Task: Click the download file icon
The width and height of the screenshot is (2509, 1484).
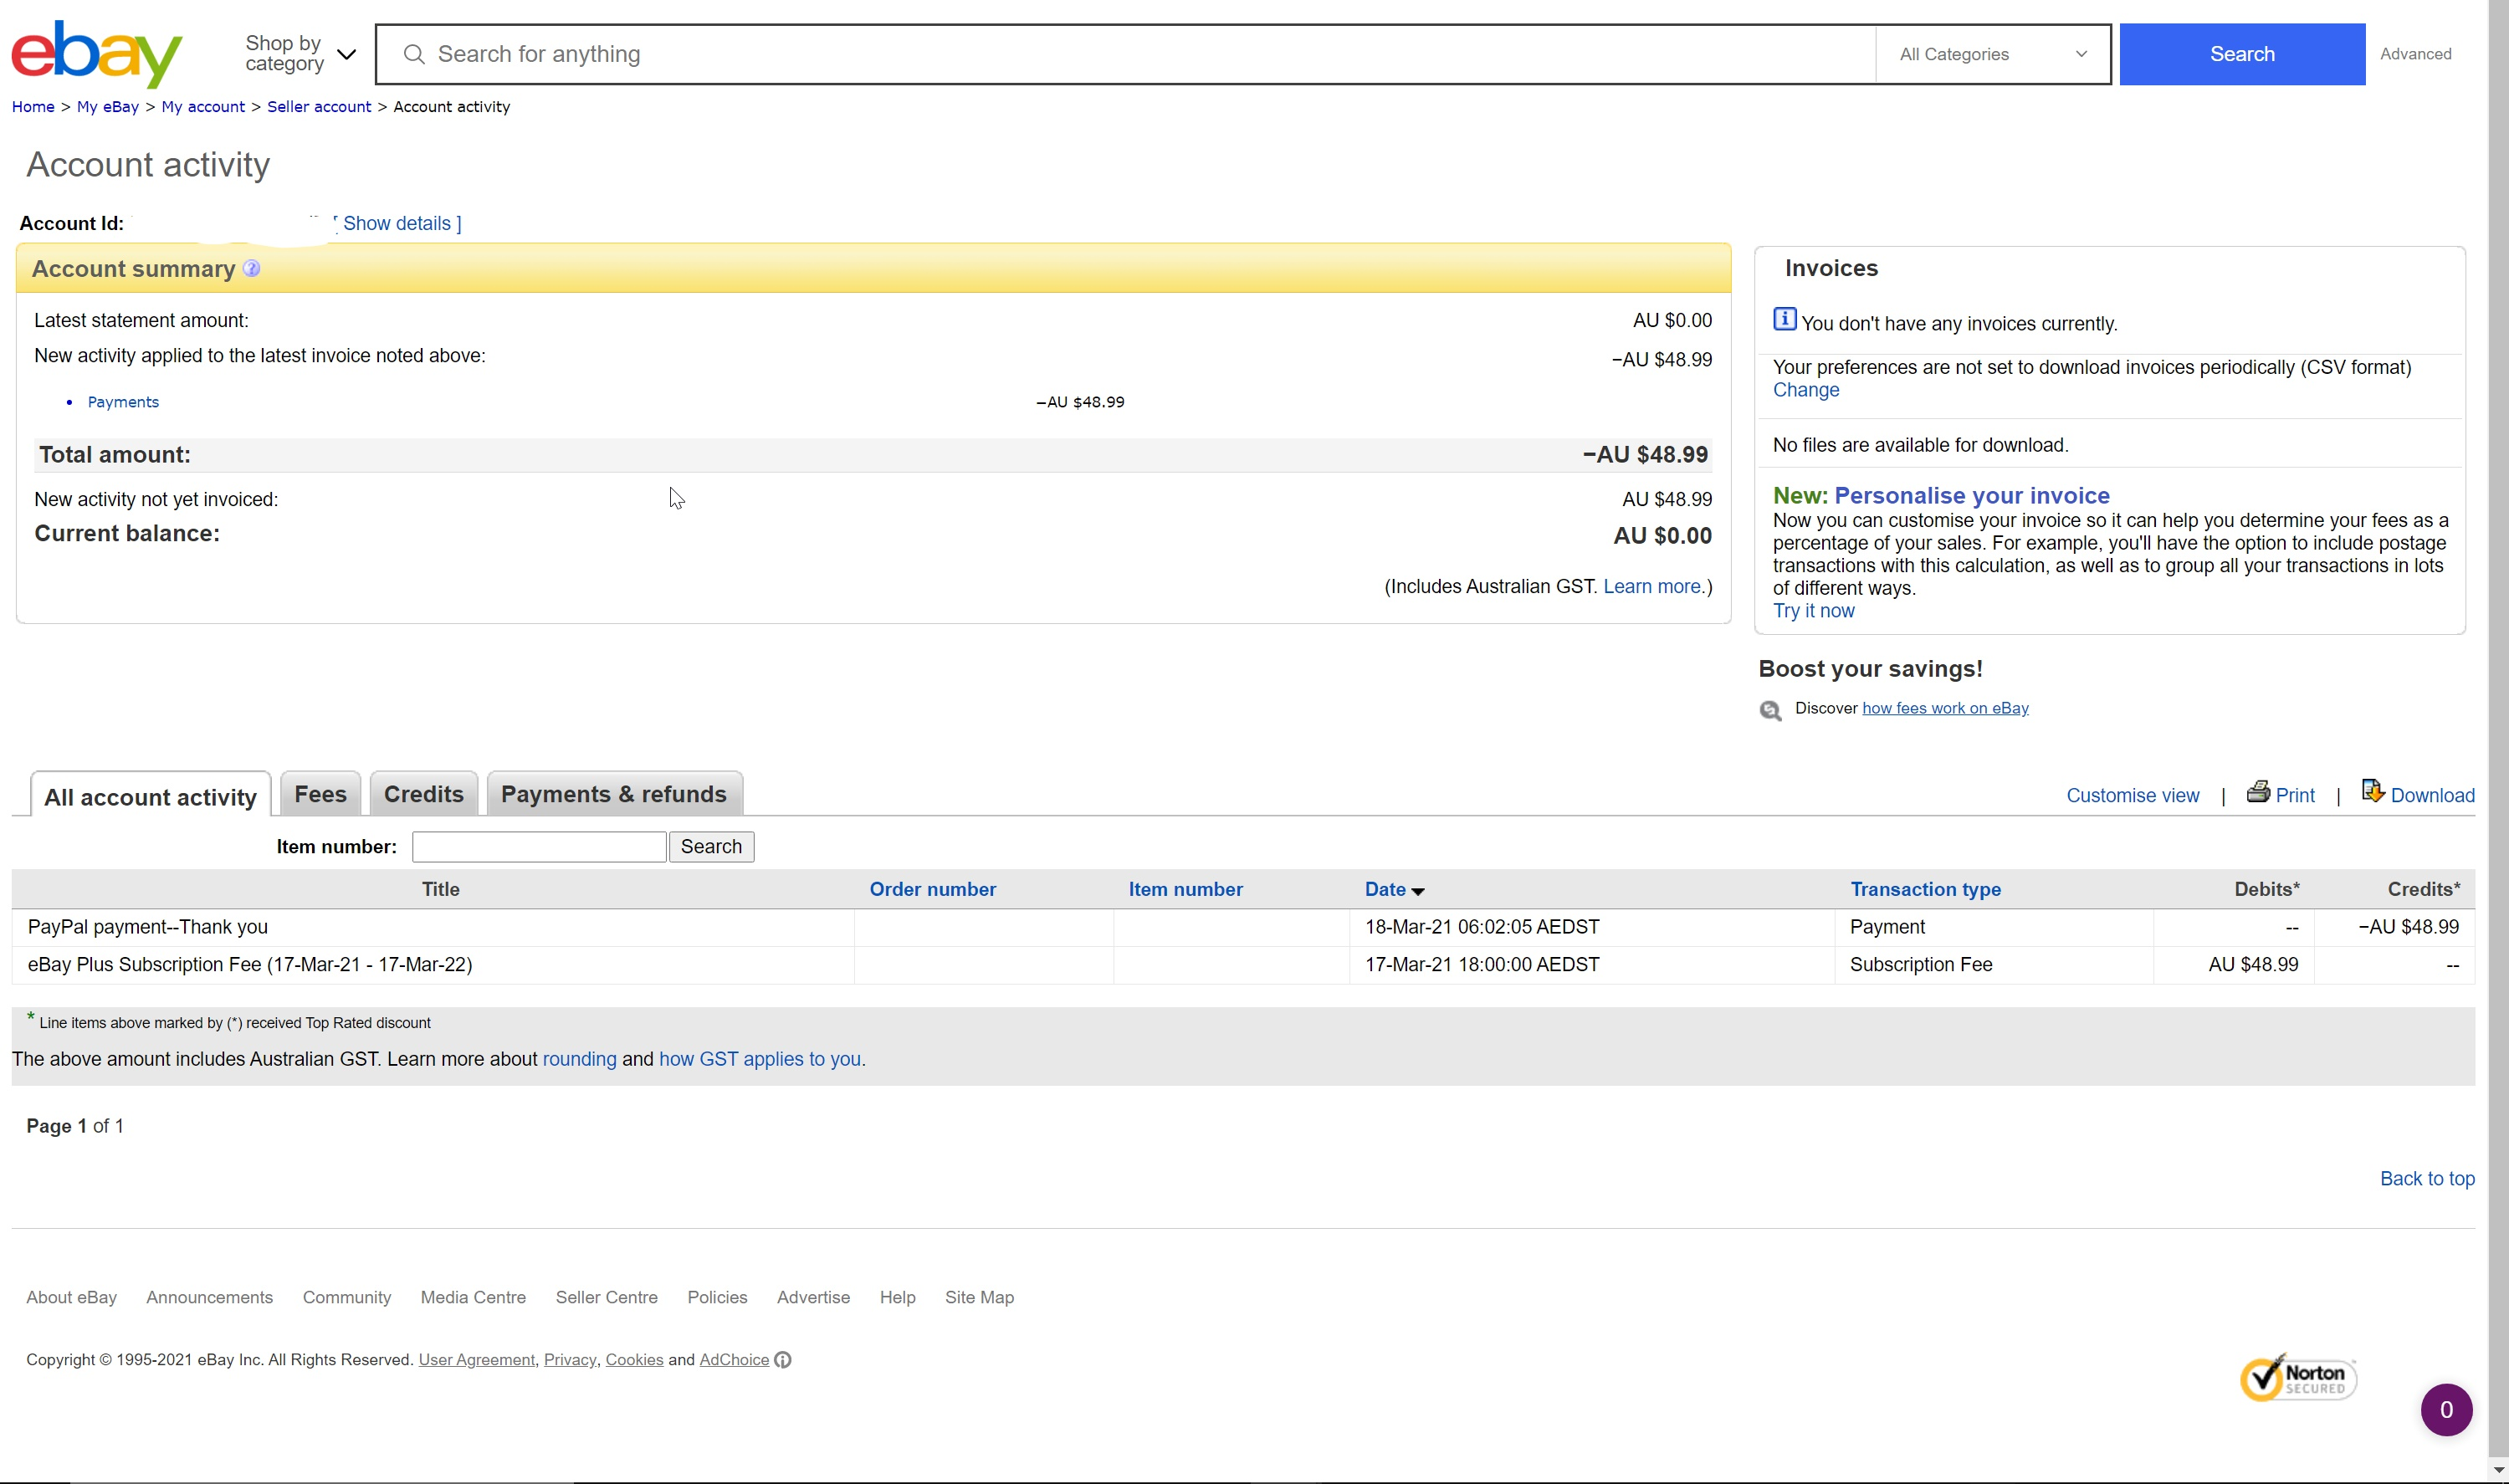Action: 2373,791
